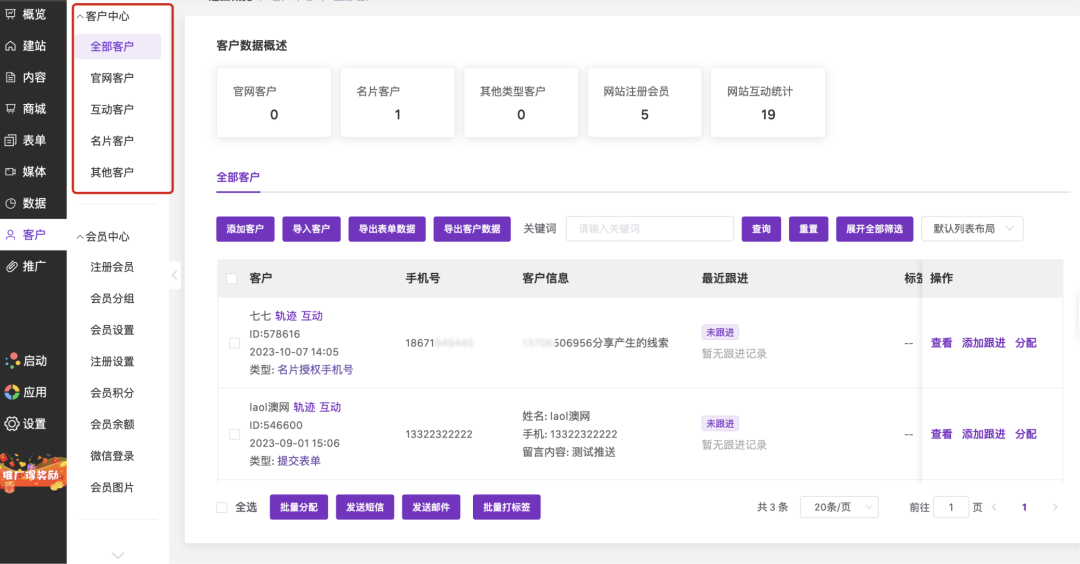Screen dimensions: 1080x564
Task: Open the 默认列表布局 layout dropdown
Action: [x=971, y=229]
